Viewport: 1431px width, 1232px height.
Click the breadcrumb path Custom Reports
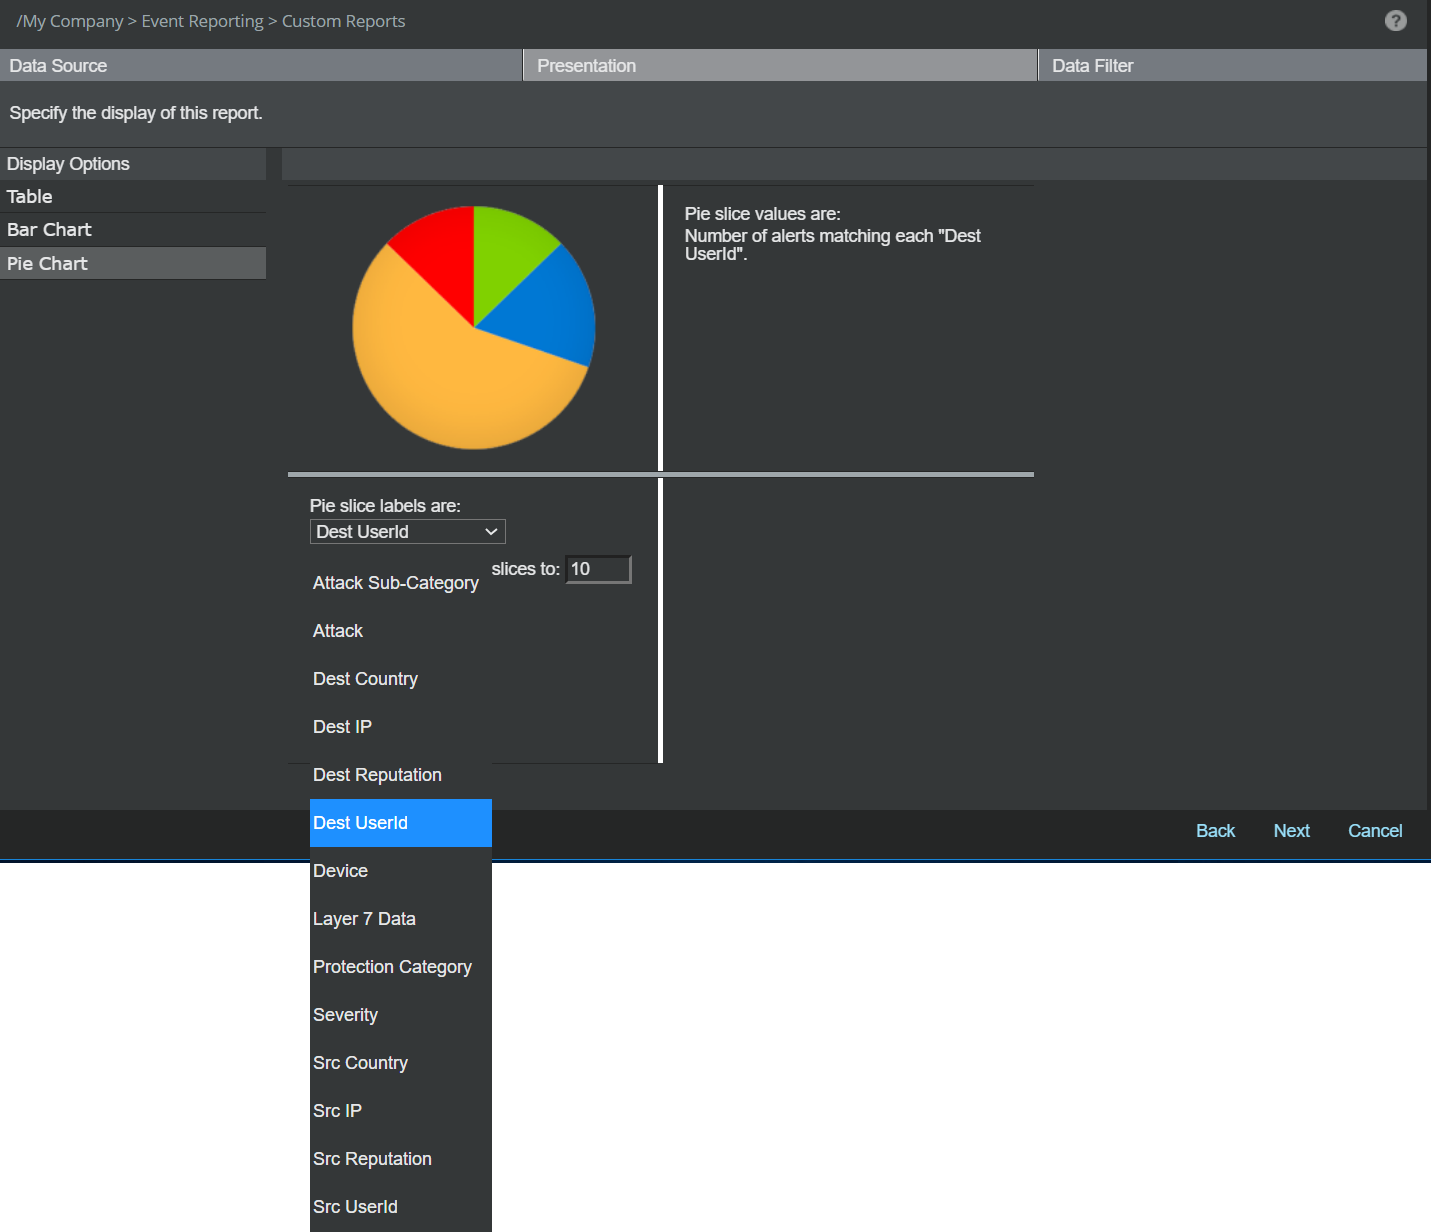point(343,21)
